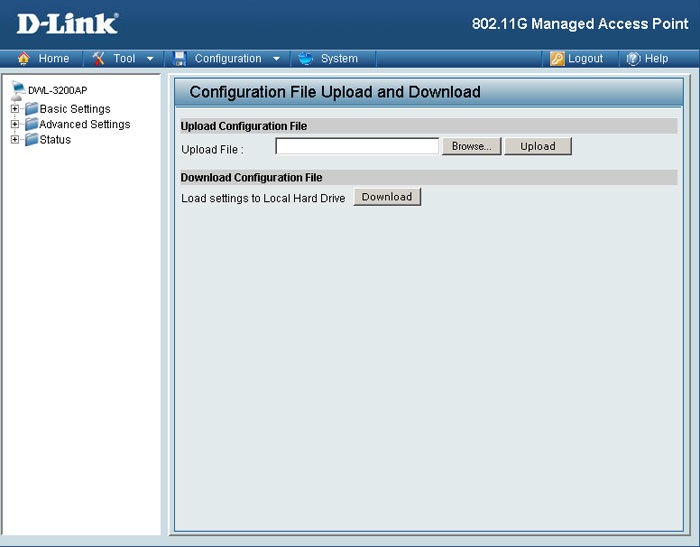Go to the Home menu item

pos(54,58)
